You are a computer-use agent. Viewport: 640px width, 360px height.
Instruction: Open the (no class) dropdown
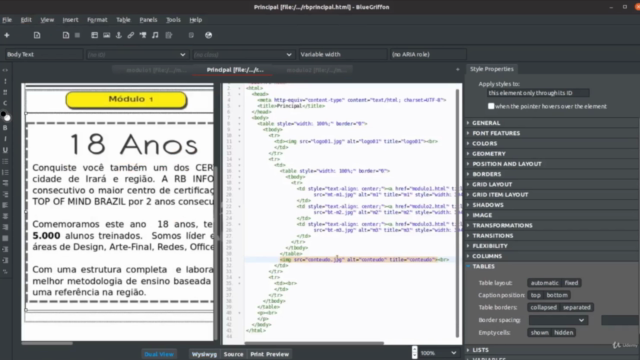coord(243,54)
